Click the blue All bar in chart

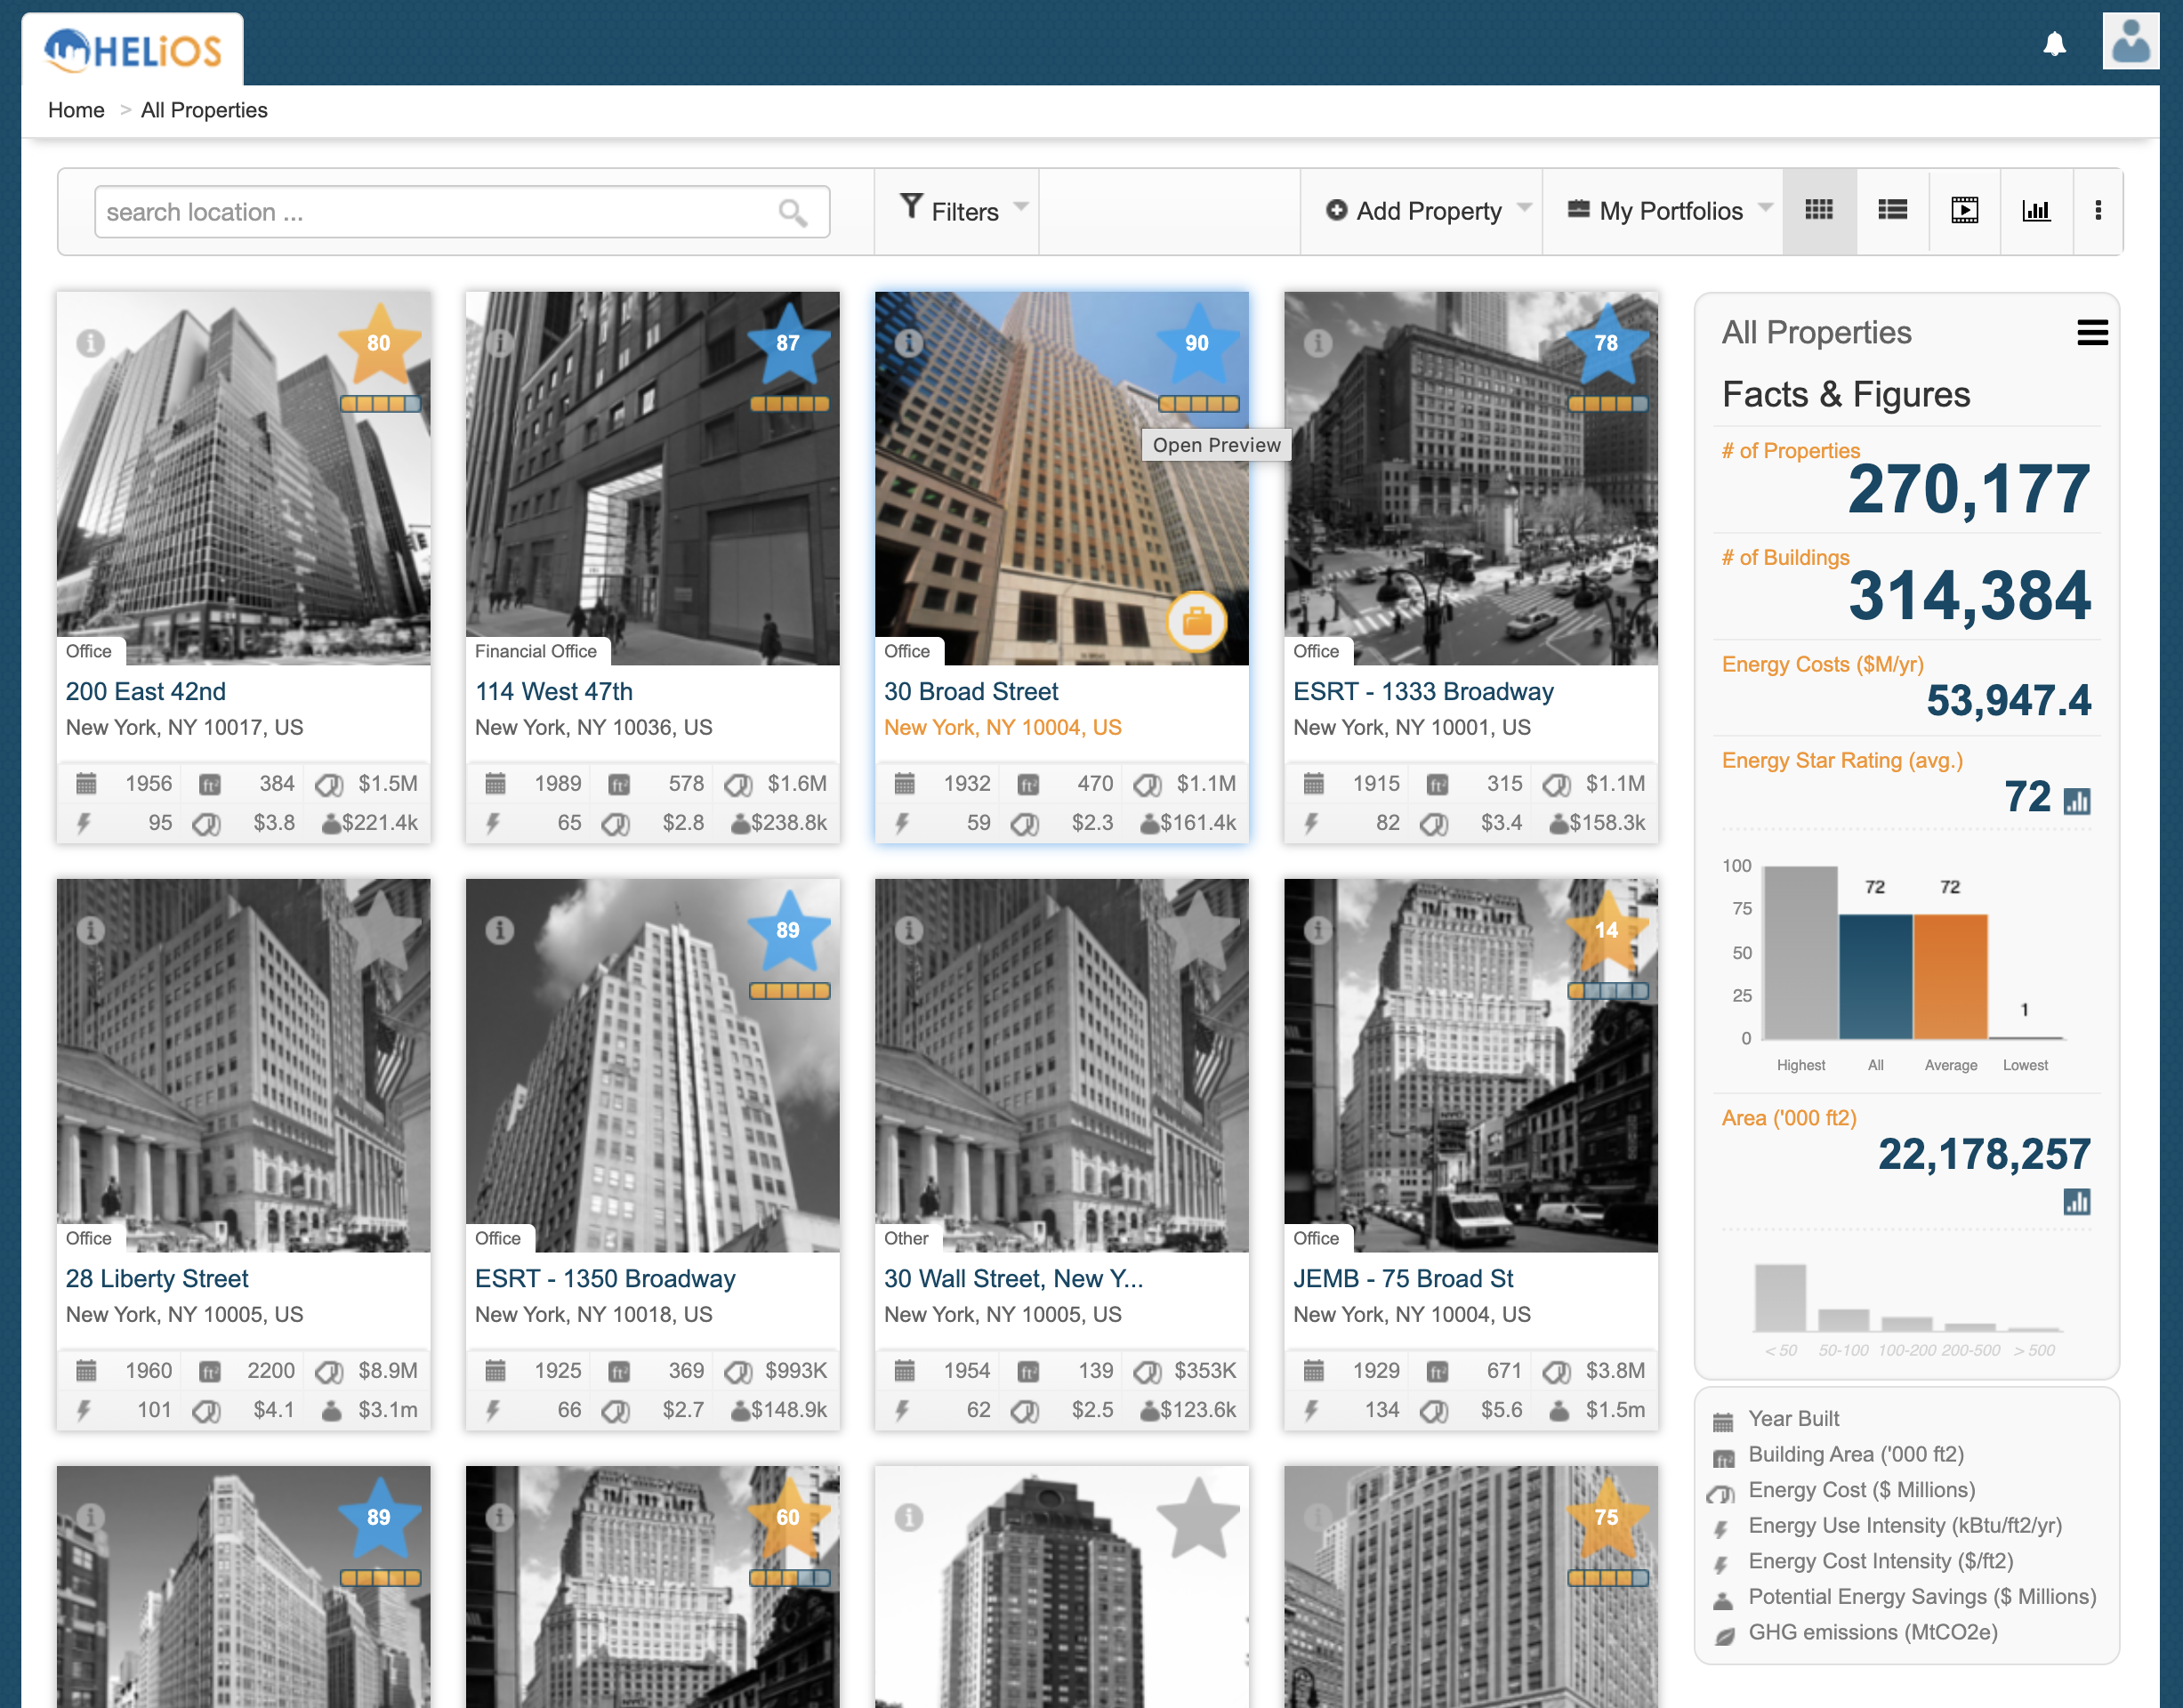[x=1875, y=976]
